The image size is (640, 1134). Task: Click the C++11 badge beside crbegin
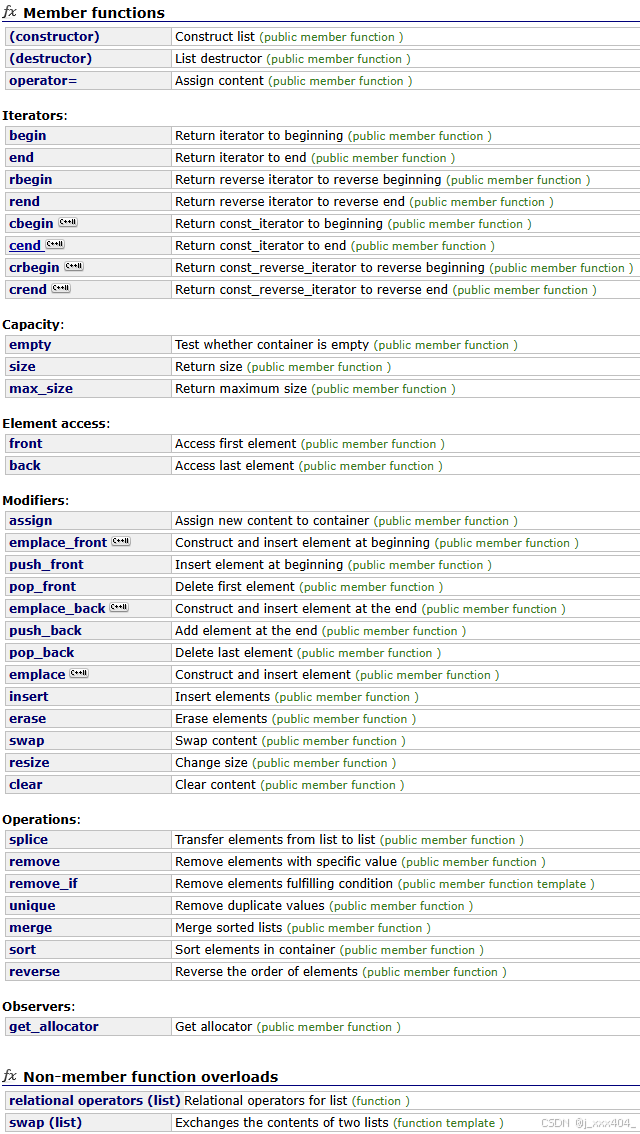coord(74,267)
